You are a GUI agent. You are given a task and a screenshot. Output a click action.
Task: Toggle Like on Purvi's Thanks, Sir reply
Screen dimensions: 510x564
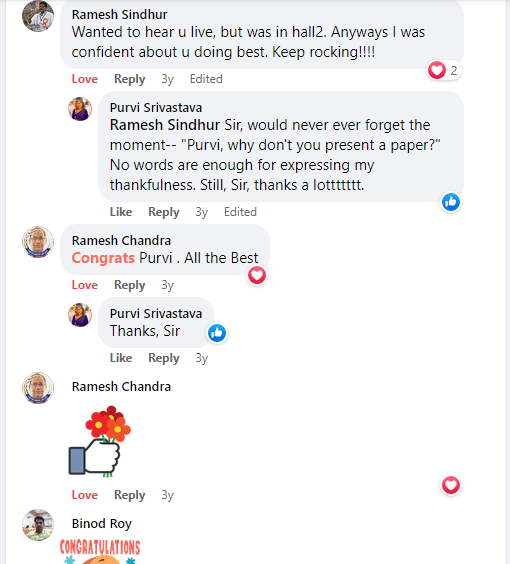click(x=121, y=358)
